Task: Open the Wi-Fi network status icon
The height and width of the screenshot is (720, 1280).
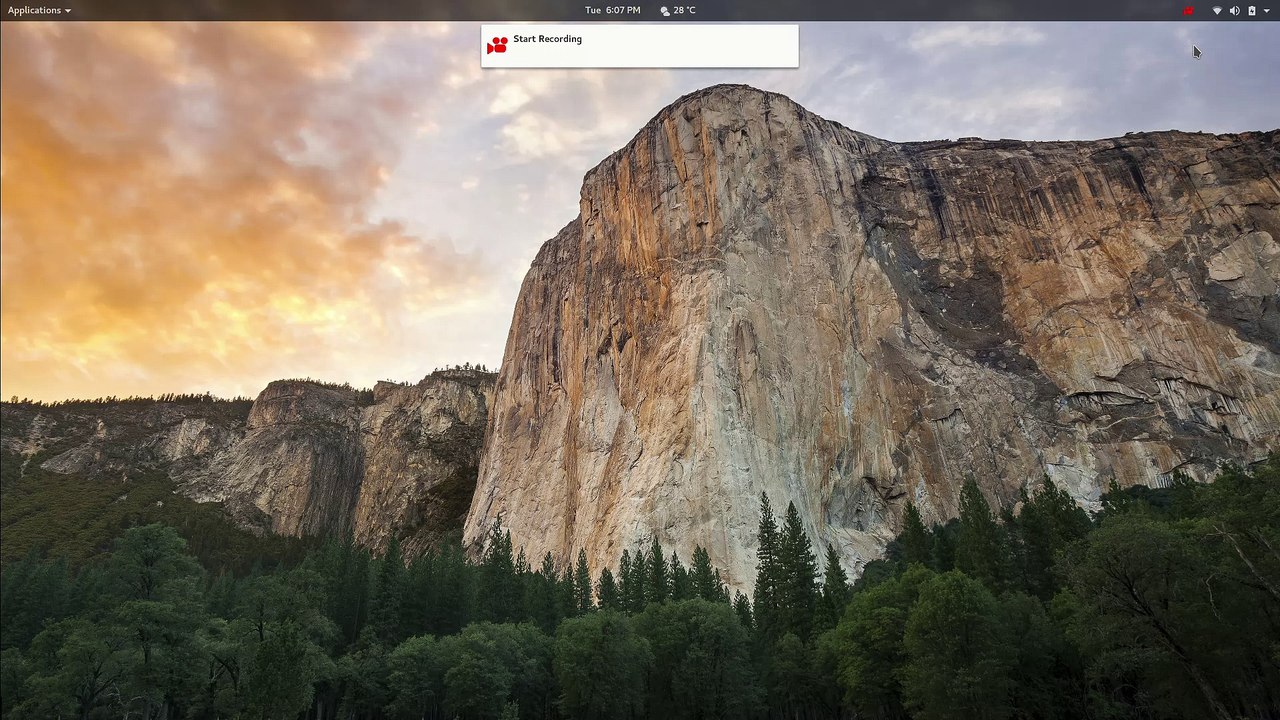Action: [1217, 10]
